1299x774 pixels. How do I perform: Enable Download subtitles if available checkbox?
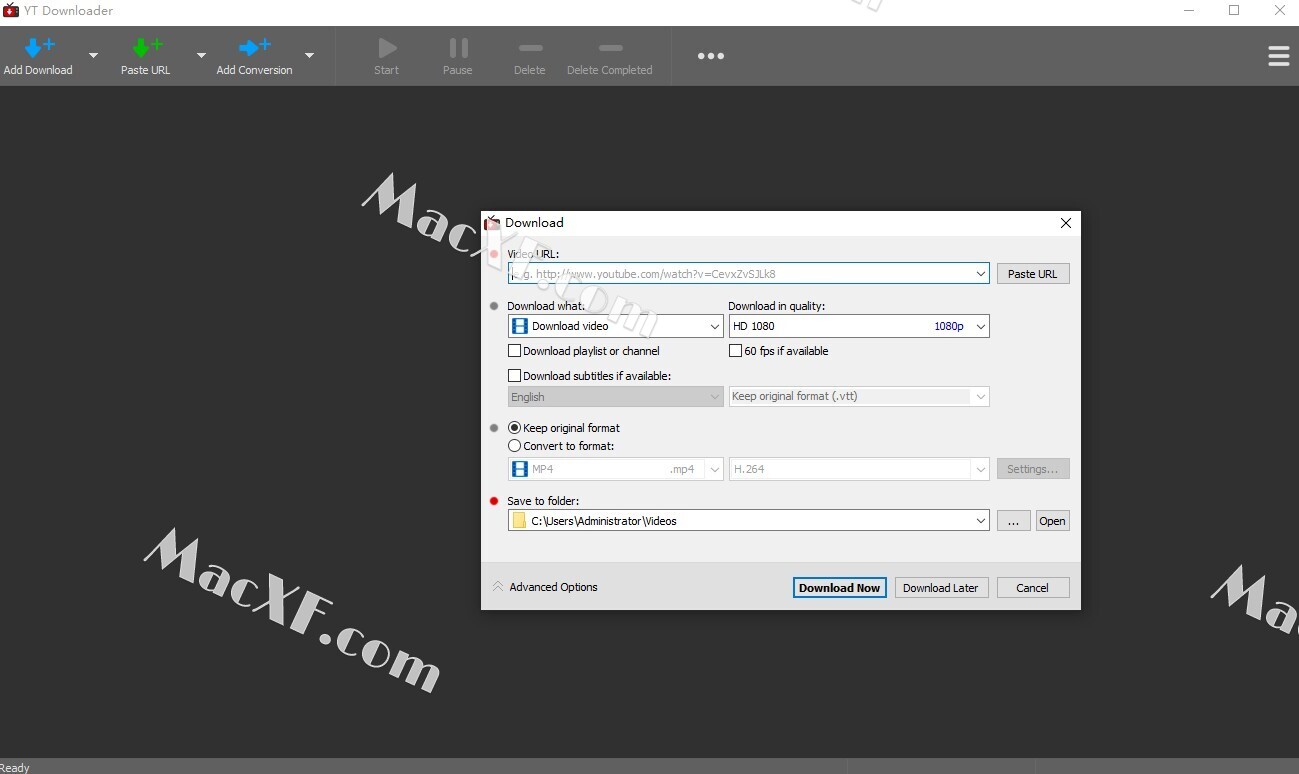(x=515, y=376)
